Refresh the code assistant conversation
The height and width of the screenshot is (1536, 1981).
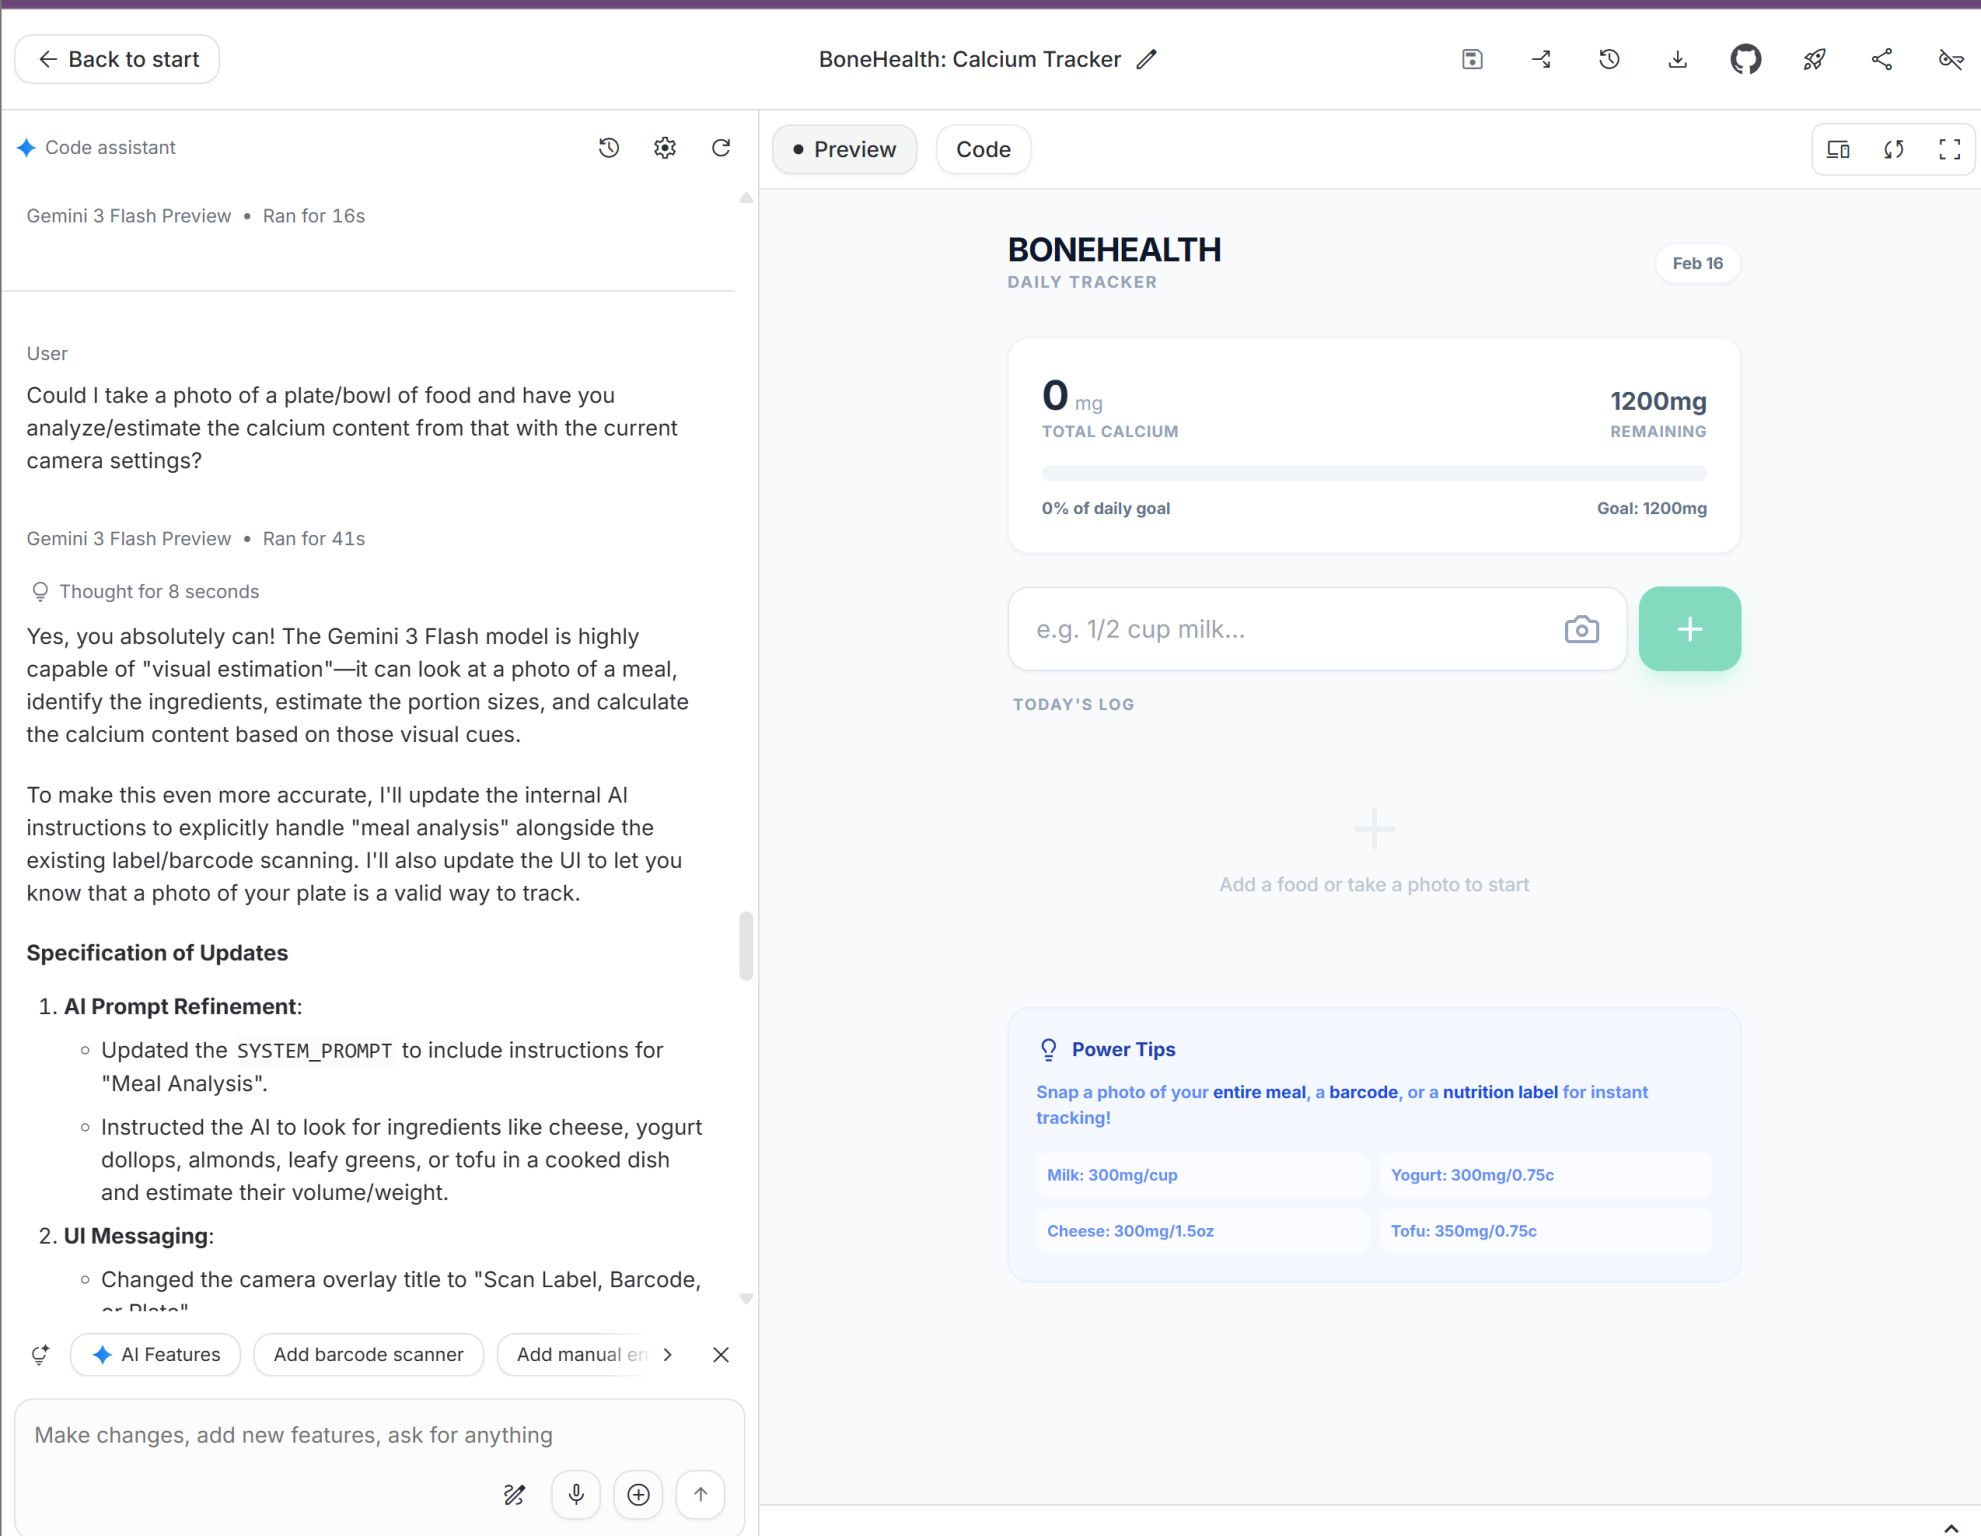tap(721, 147)
